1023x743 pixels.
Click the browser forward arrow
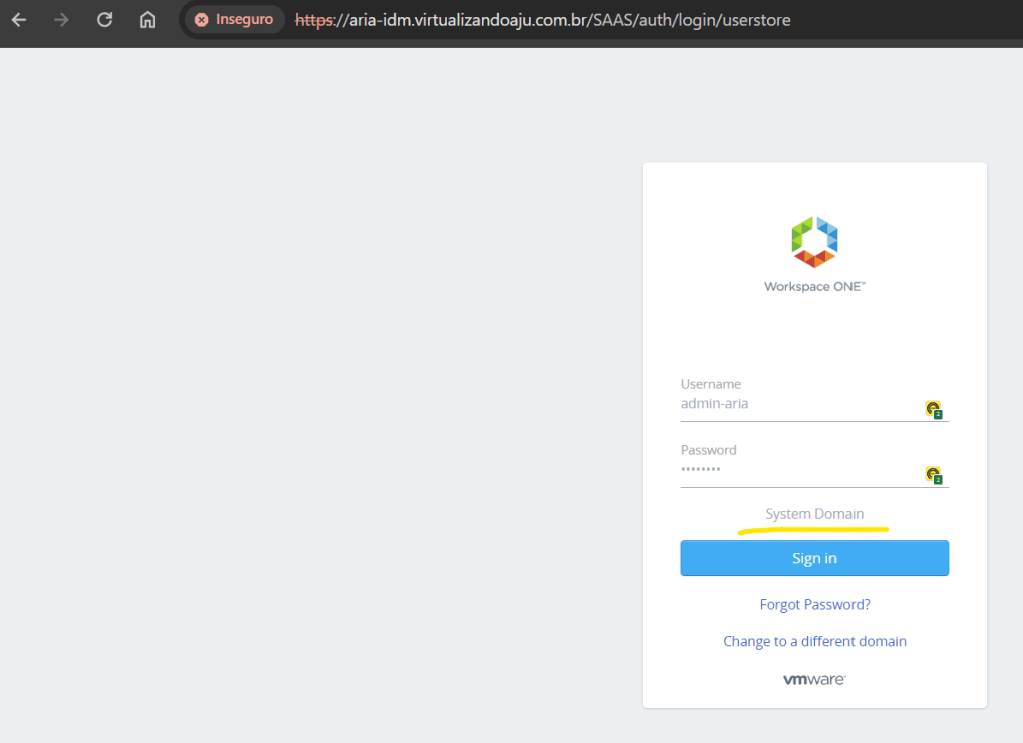pyautogui.click(x=61, y=20)
